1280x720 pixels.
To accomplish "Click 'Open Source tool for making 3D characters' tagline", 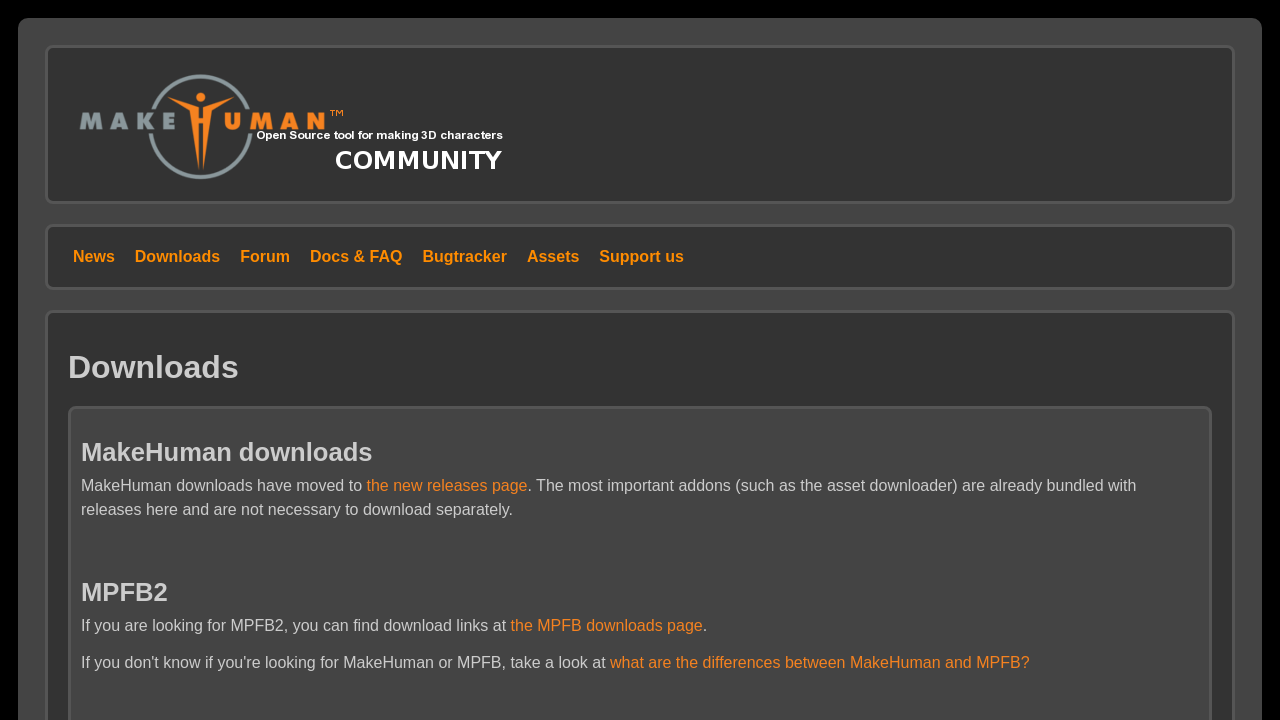I will click(x=379, y=135).
